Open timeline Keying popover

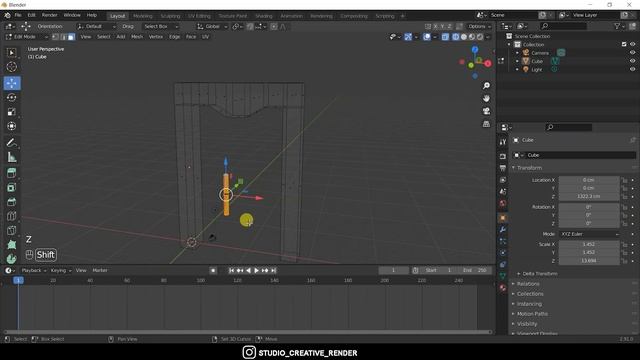61,270
